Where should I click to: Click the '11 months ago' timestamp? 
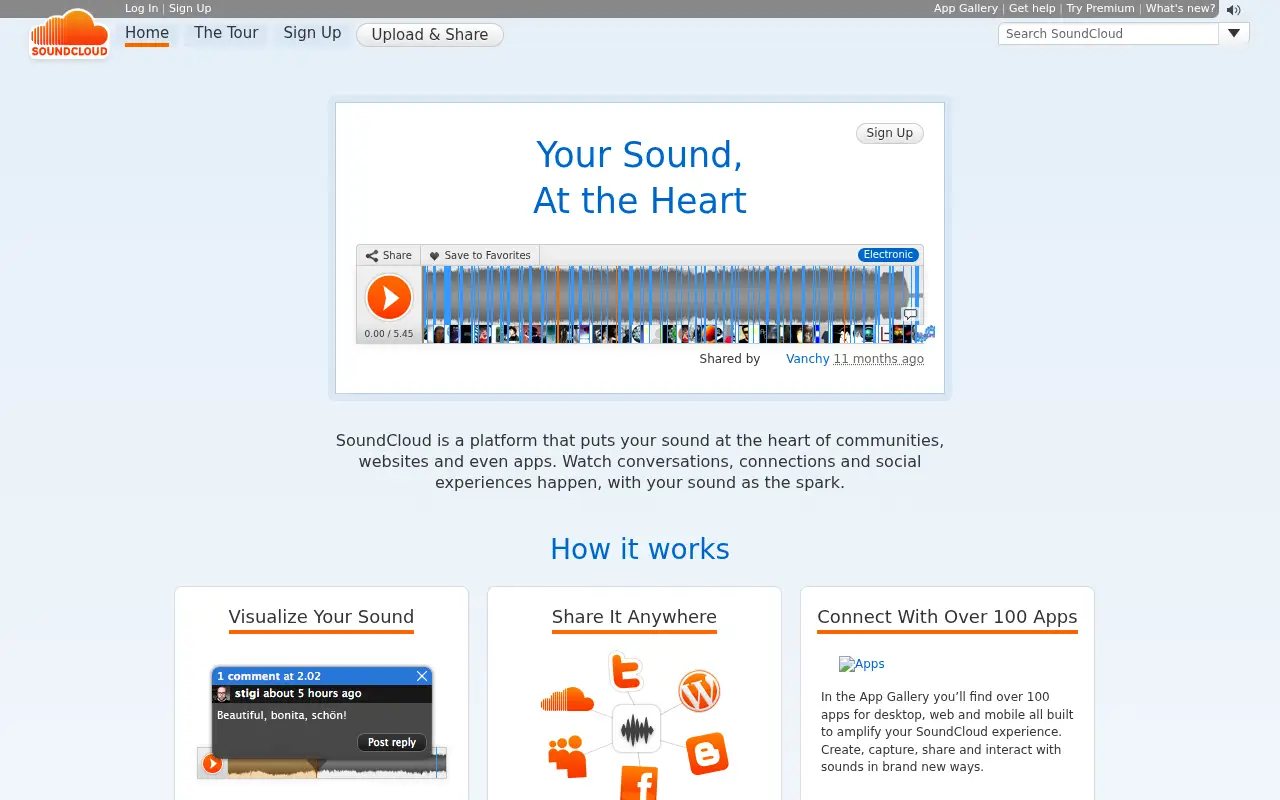[879, 359]
